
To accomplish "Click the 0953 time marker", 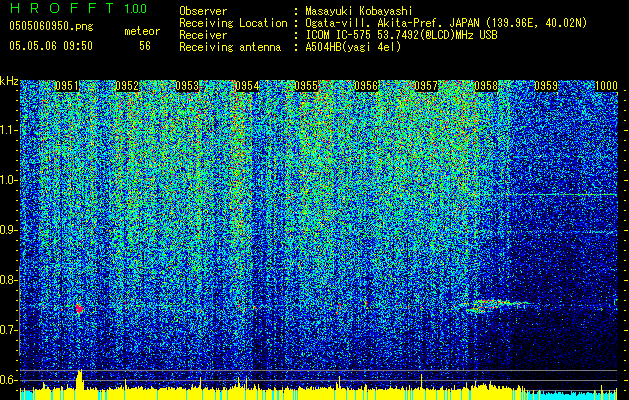I will click(x=187, y=86).
